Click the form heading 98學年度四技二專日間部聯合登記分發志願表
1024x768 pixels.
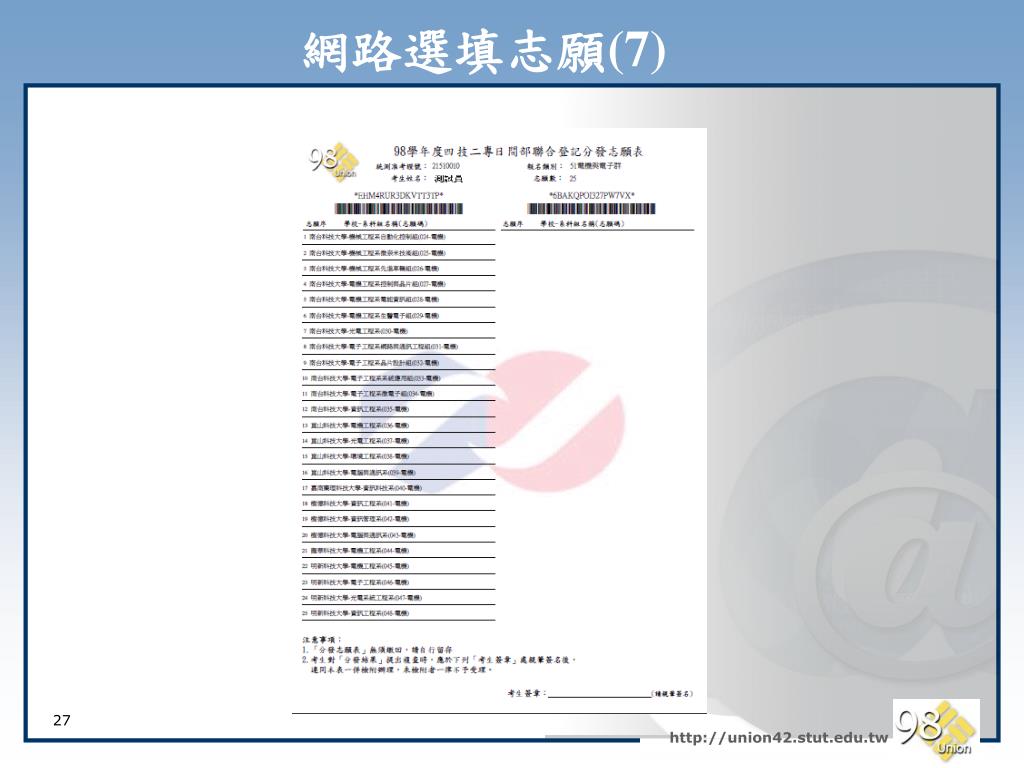518,152
